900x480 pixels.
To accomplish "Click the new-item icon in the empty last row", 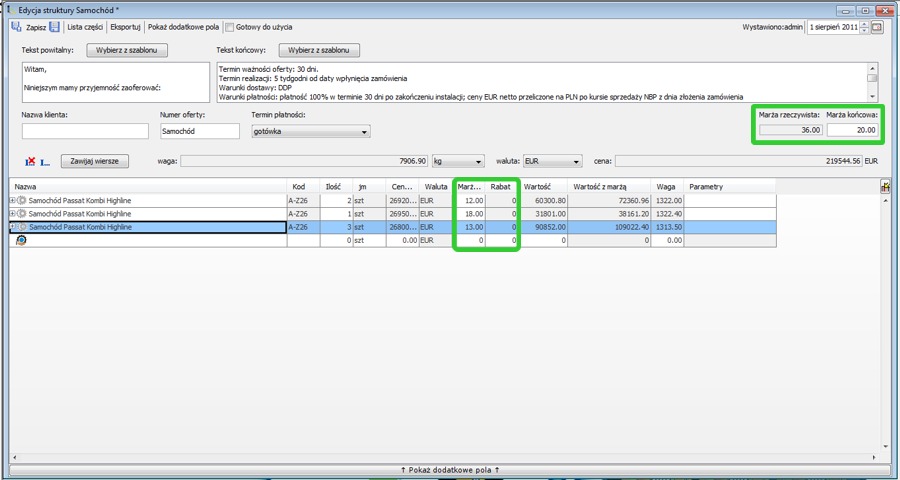I will pos(20,241).
